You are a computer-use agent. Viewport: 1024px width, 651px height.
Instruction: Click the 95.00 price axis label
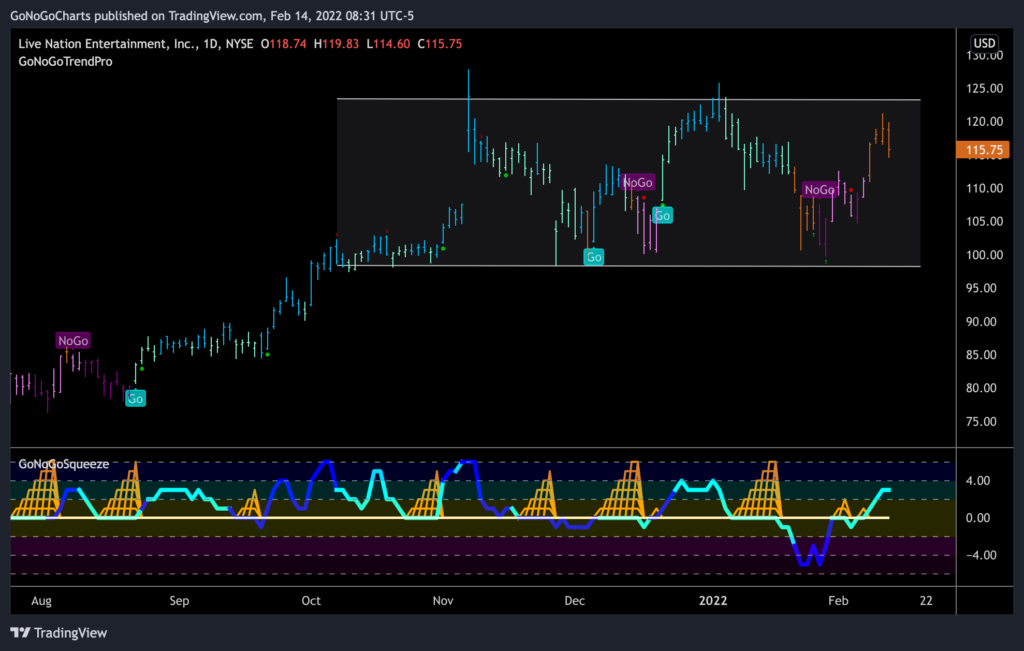click(x=982, y=288)
